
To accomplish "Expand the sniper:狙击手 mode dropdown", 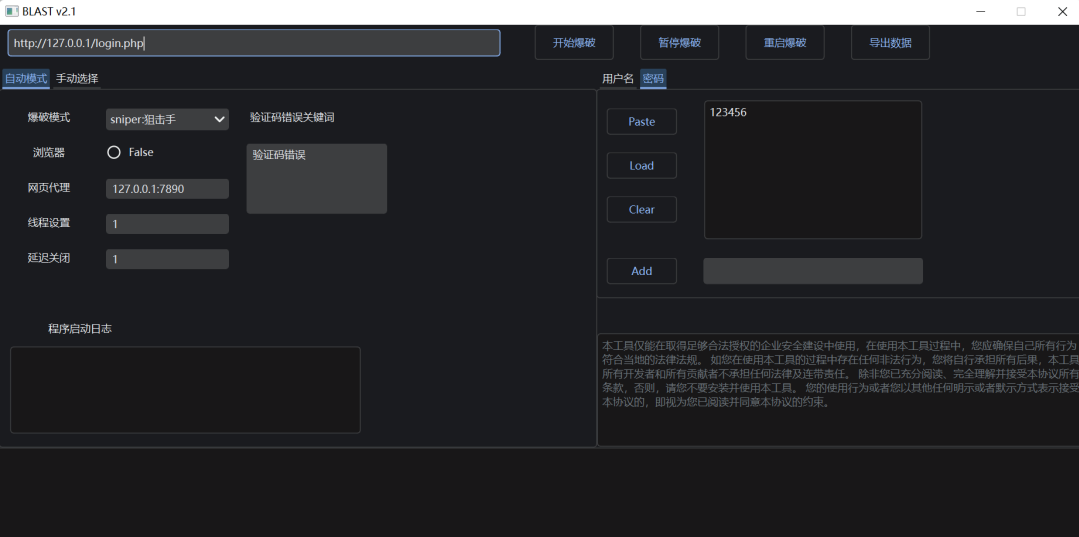I will (167, 119).
